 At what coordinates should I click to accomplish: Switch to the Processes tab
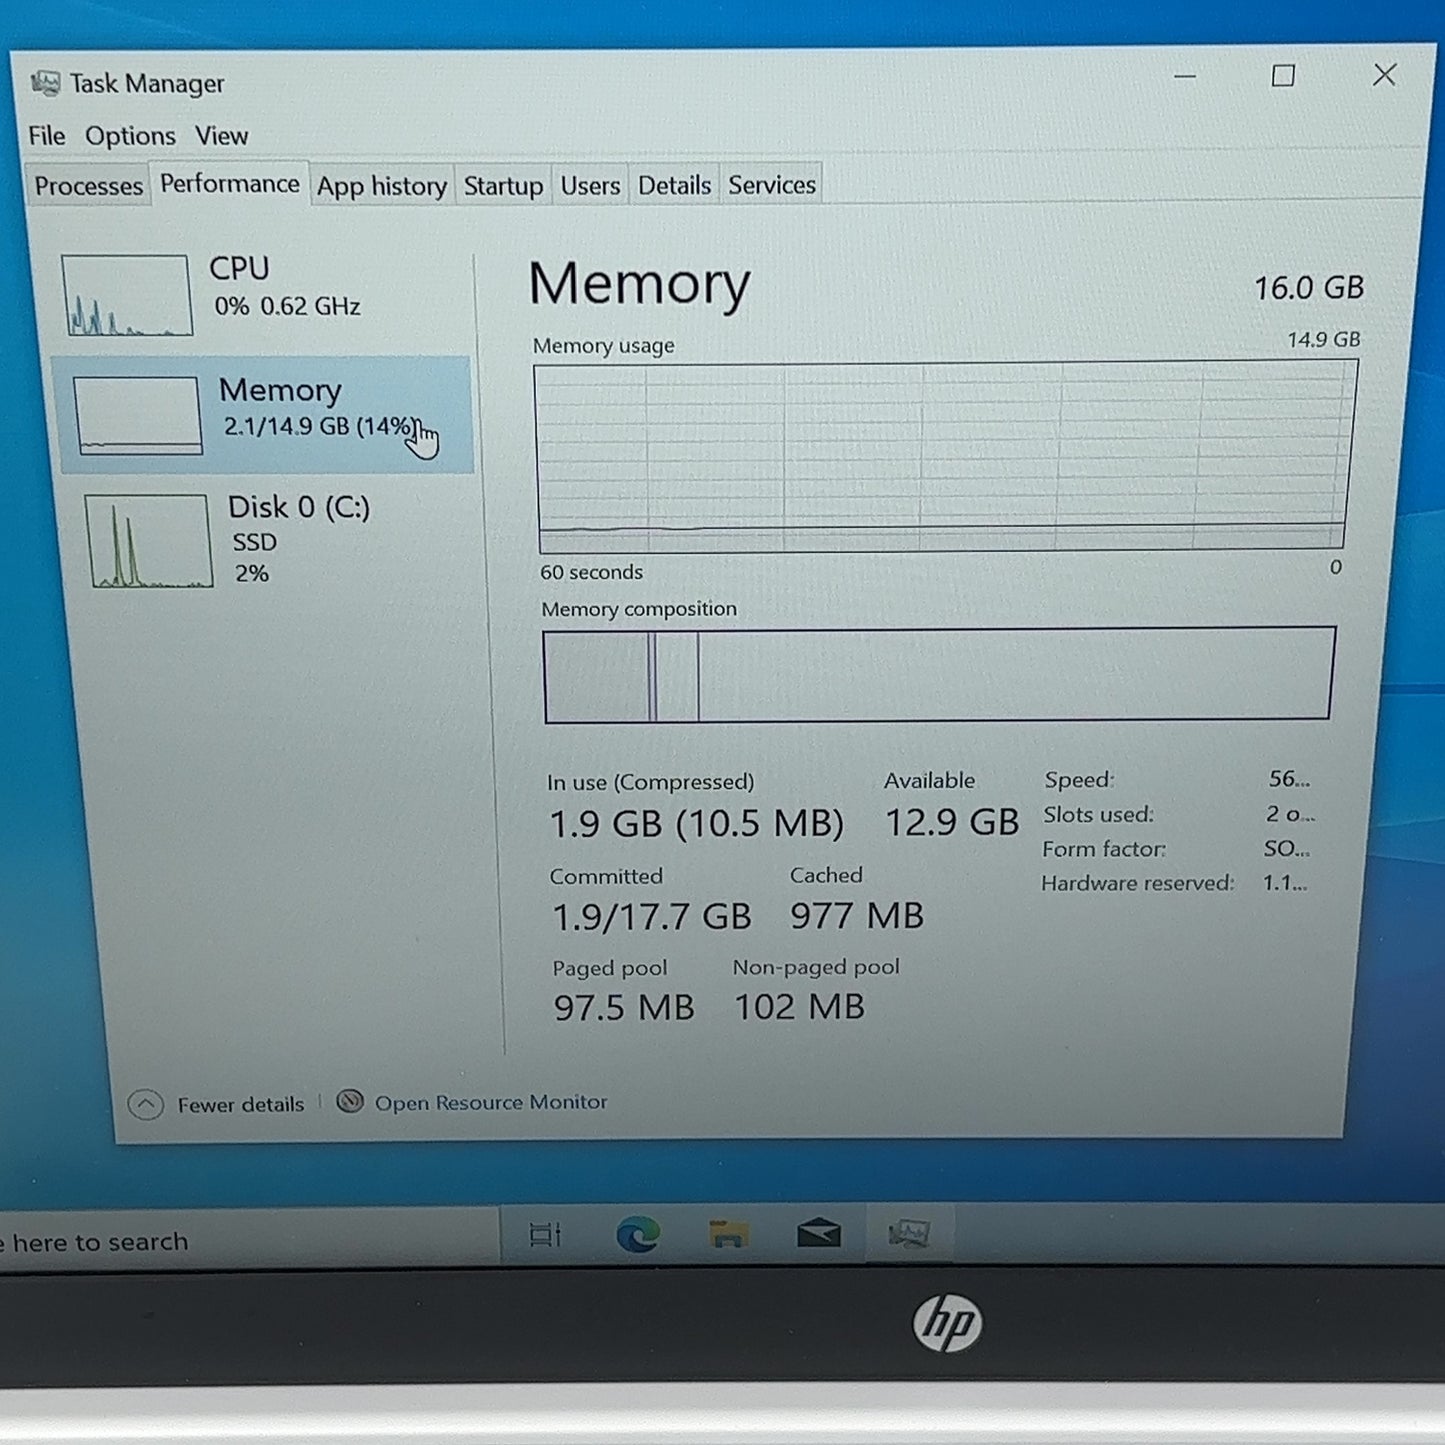pos(88,186)
